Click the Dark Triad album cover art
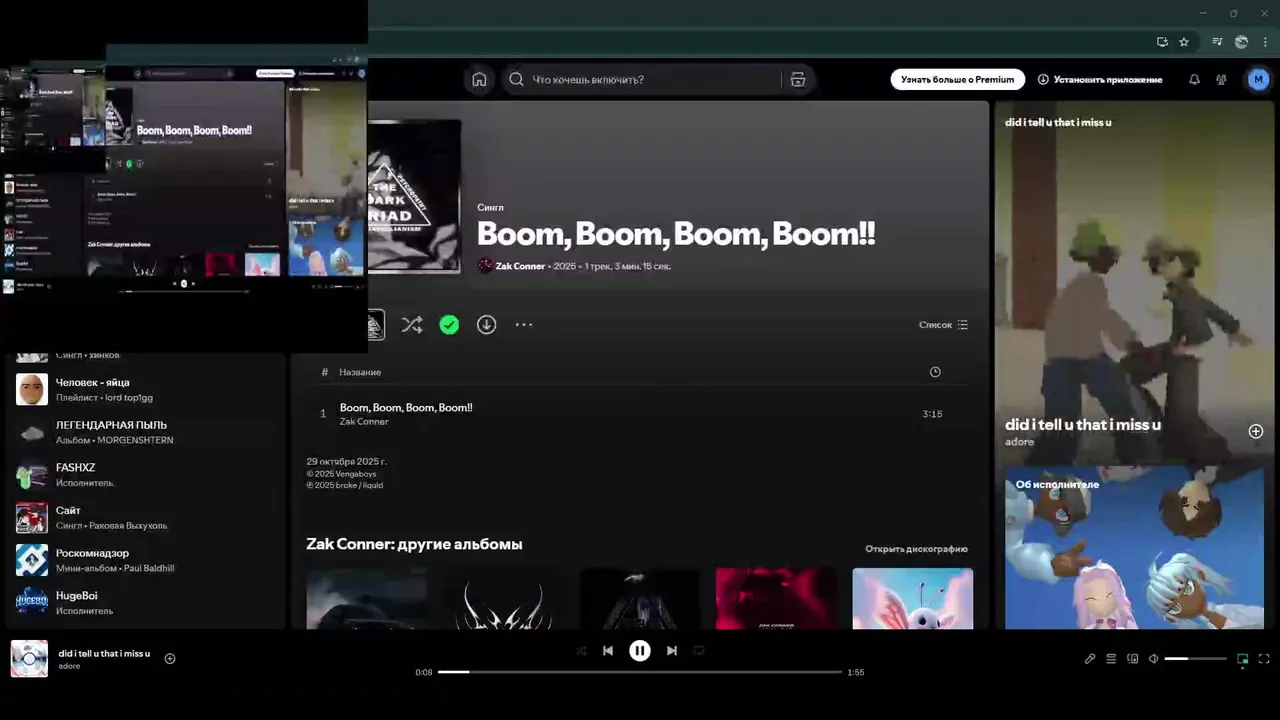This screenshot has width=1280, height=720. pos(414,195)
